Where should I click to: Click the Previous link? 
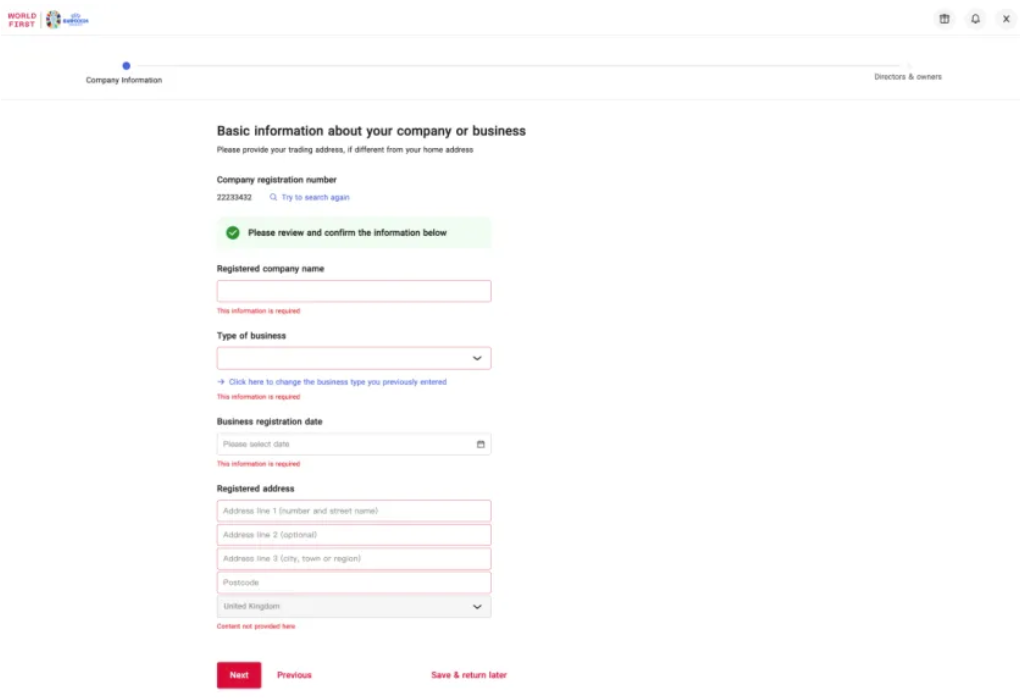[294, 675]
